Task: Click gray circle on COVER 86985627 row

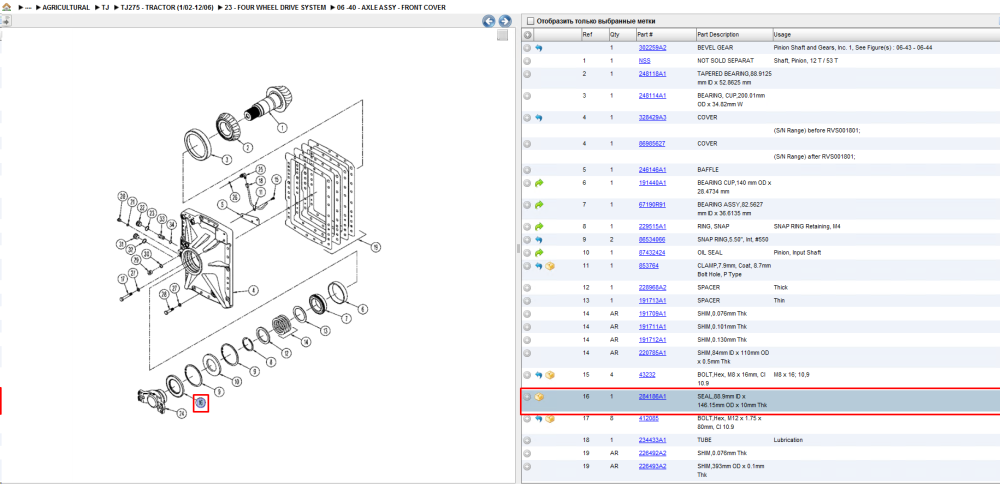Action: [527, 144]
